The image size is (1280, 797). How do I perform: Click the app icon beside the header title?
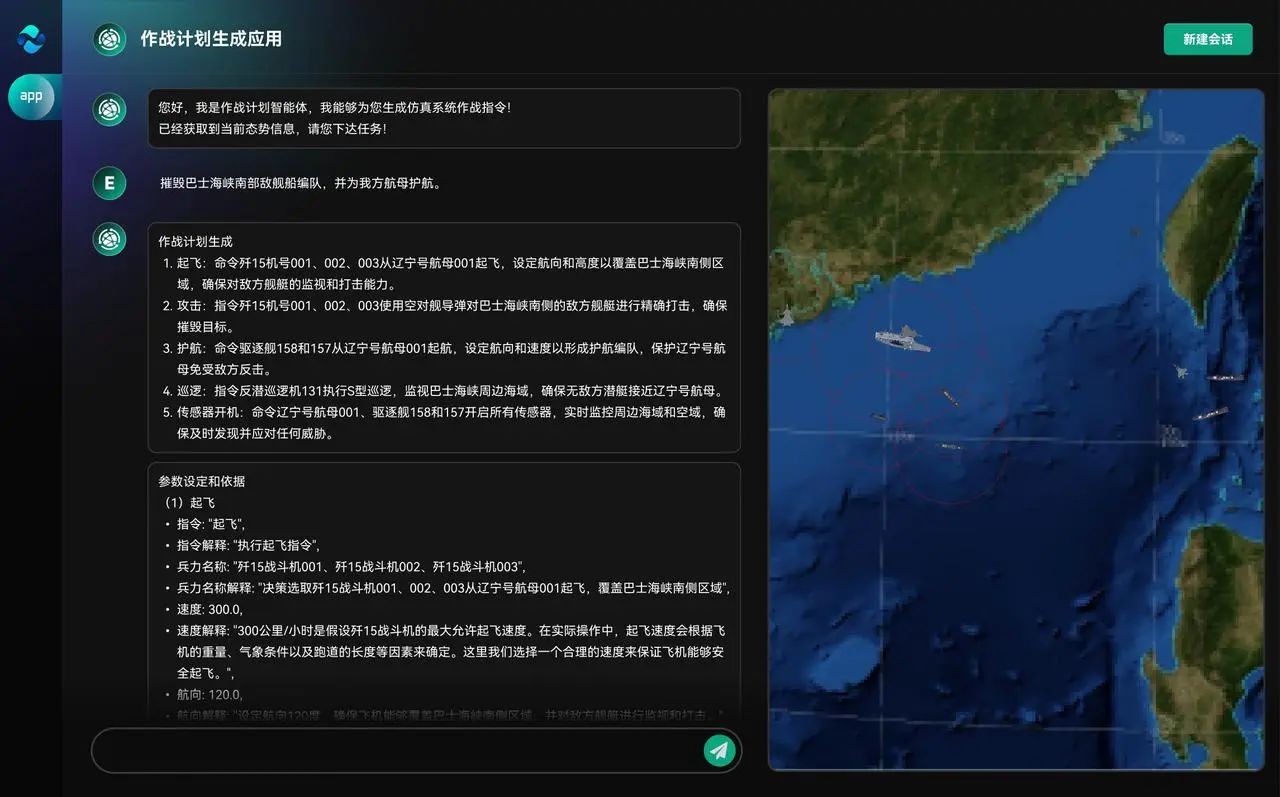(109, 39)
